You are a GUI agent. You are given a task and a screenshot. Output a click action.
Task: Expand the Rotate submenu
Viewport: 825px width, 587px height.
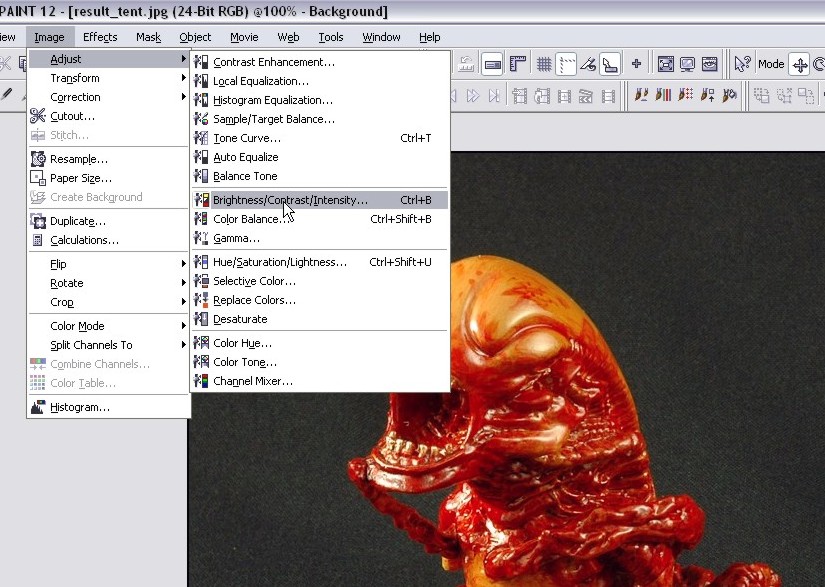pos(108,282)
